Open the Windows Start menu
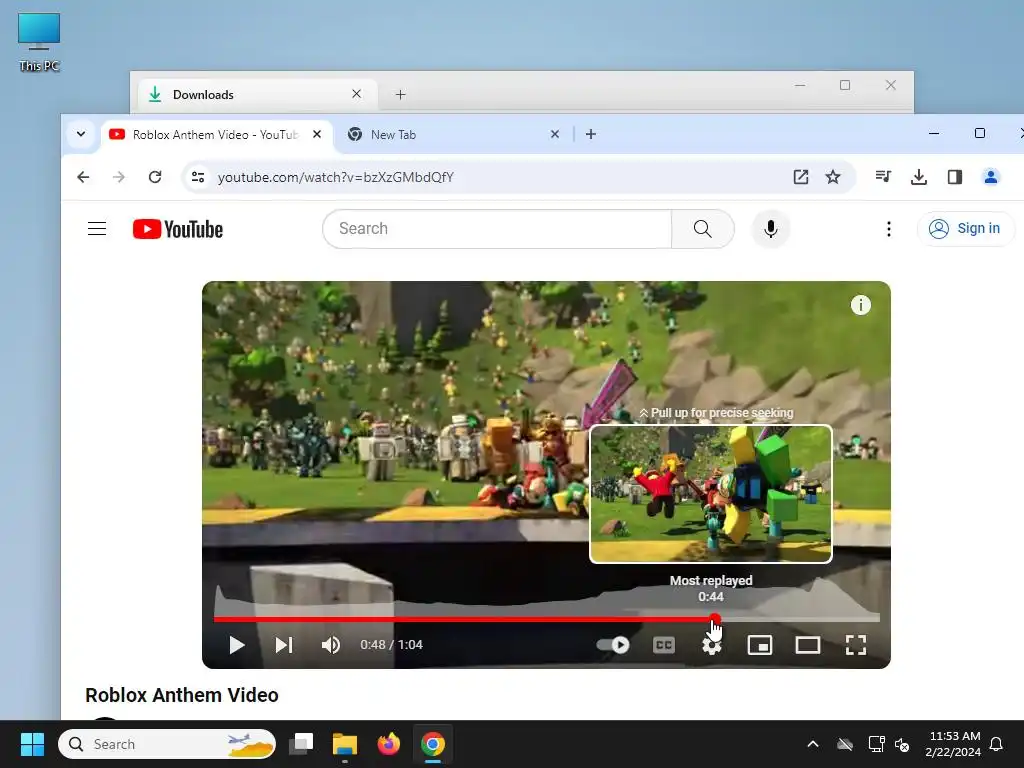This screenshot has width=1024, height=768. pos(32,744)
